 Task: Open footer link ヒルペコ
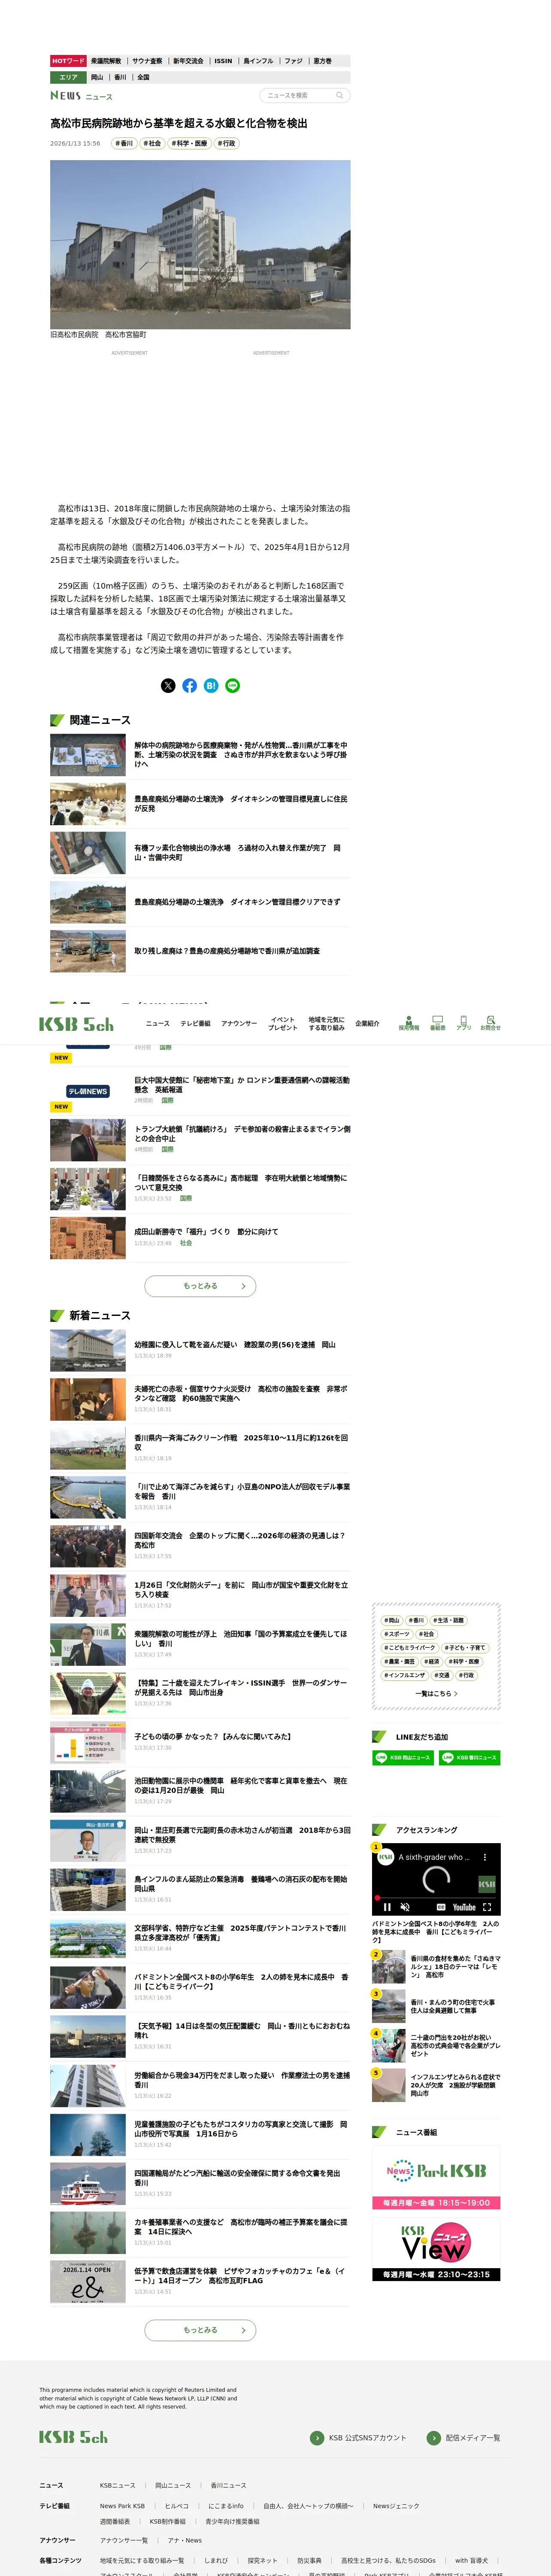coord(176,2505)
